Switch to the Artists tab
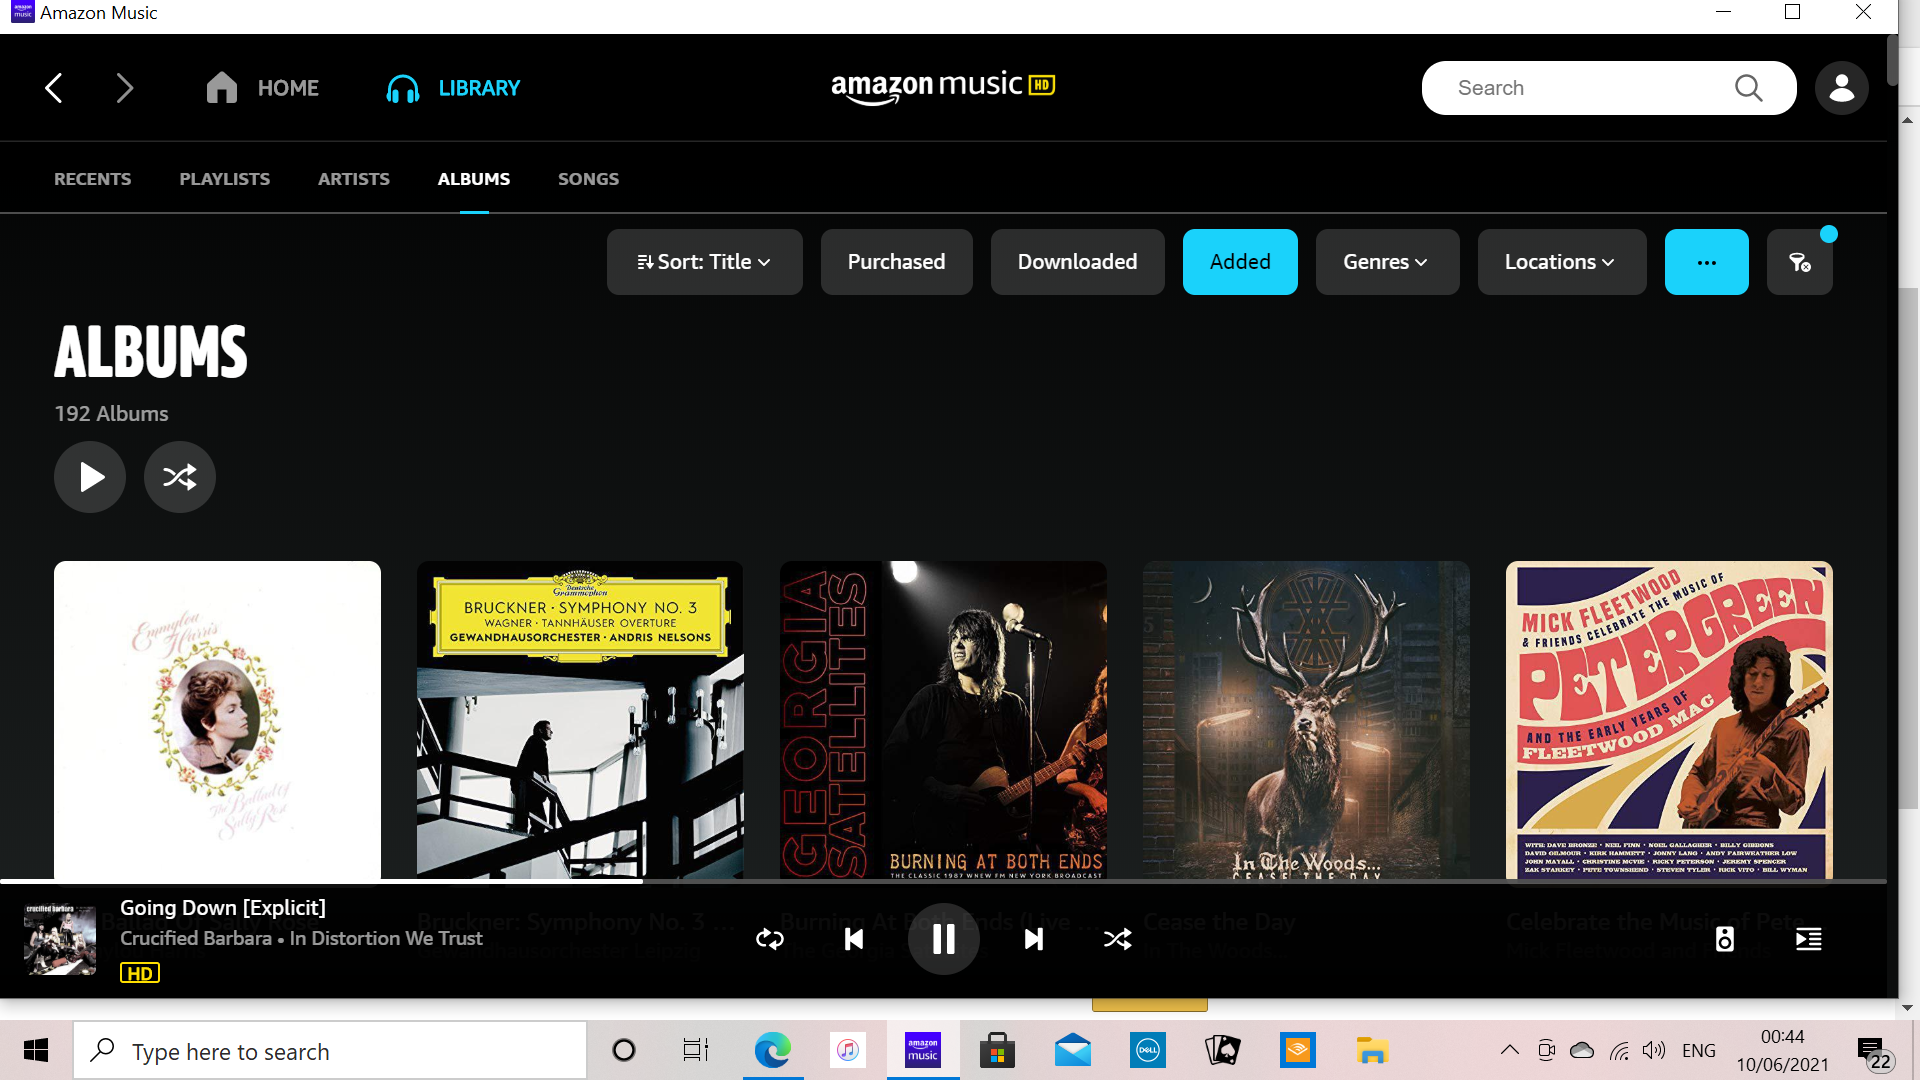1920x1080 pixels. (354, 179)
